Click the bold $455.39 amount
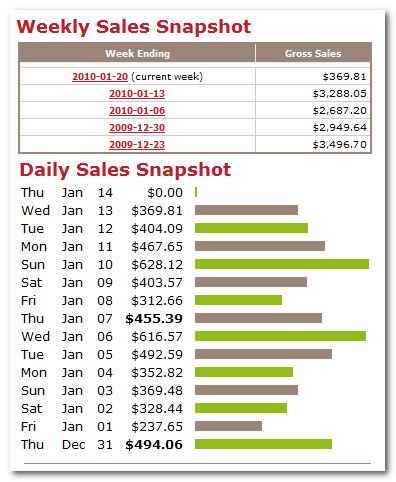This screenshot has height=482, width=396. [154, 319]
